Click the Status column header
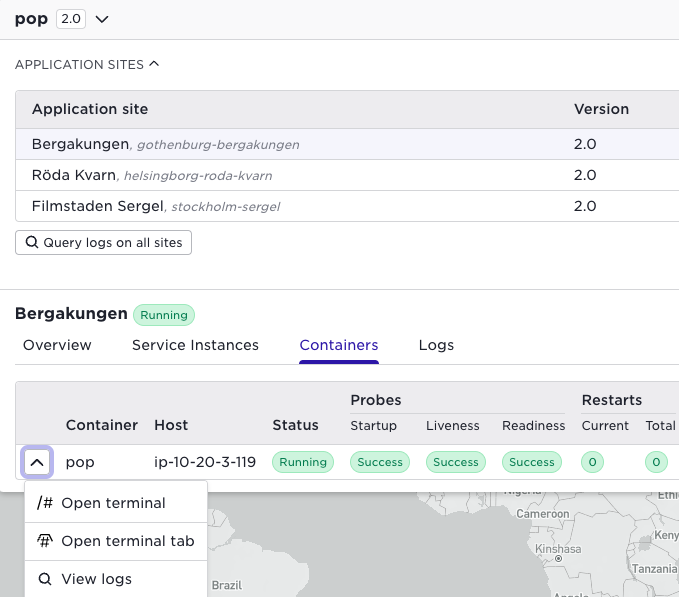The width and height of the screenshot is (679, 597). 295,425
